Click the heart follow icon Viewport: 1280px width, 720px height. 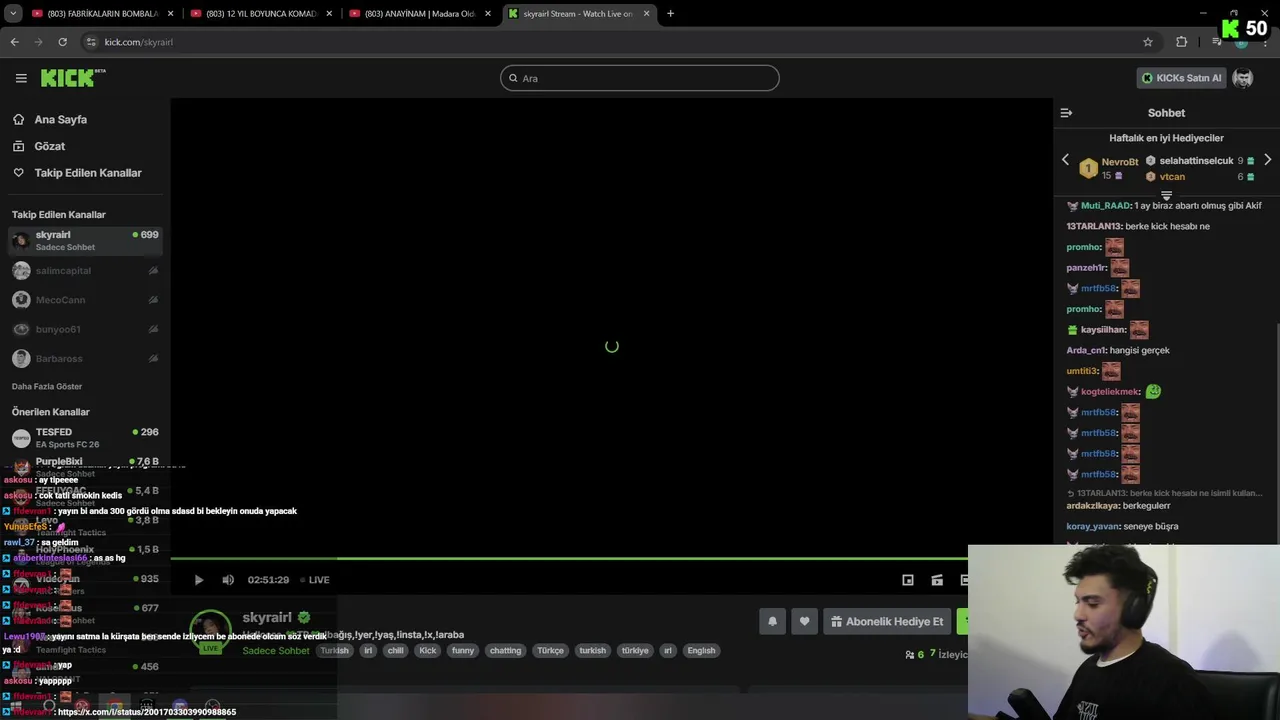[x=804, y=621]
